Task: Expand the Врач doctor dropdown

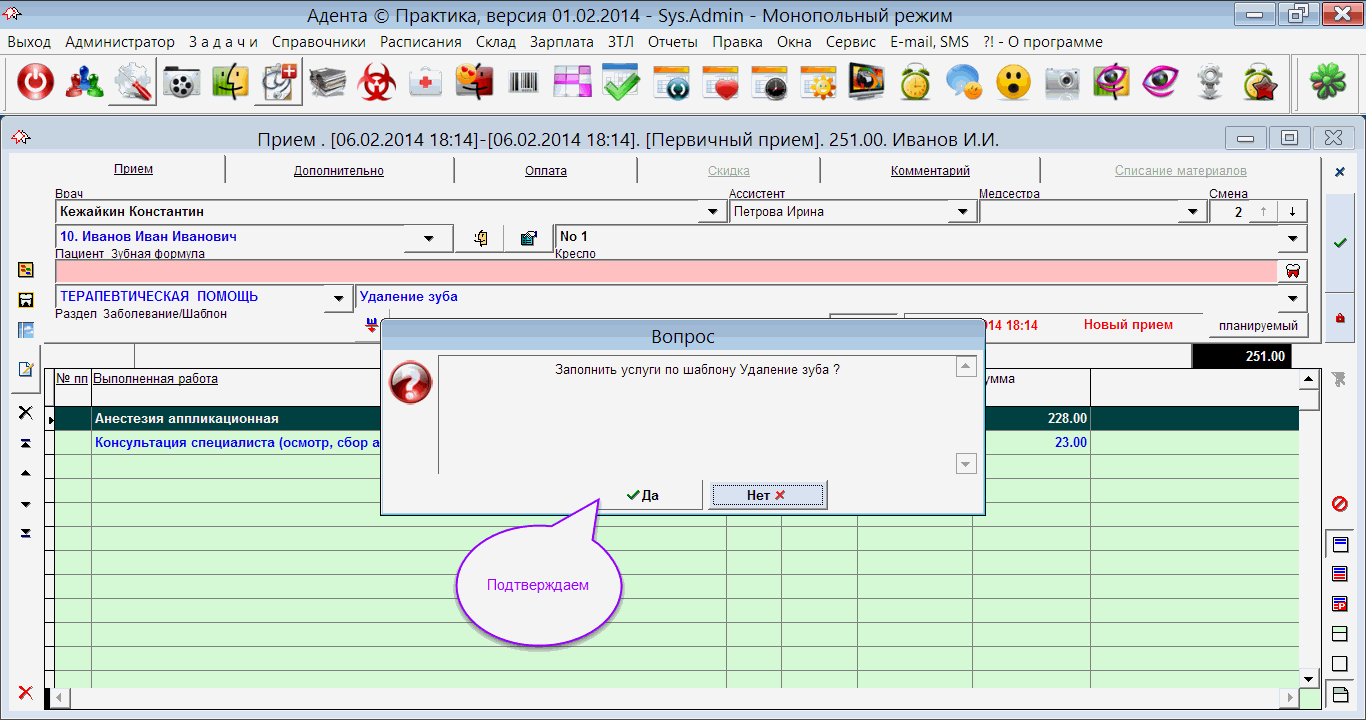Action: click(712, 212)
